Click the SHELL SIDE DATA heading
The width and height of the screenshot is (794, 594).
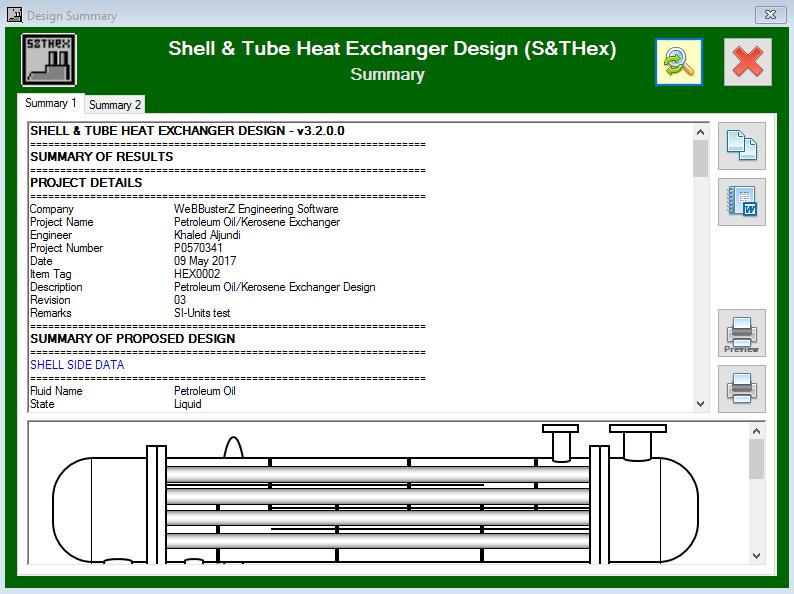77,365
